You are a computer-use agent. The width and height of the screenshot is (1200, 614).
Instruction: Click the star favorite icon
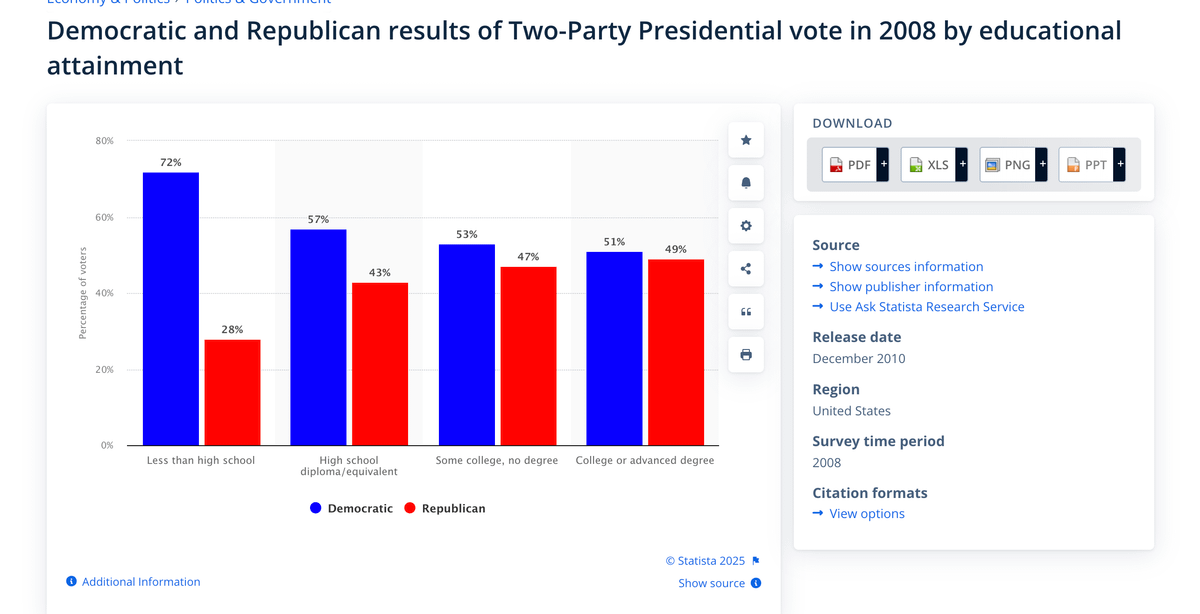point(746,140)
